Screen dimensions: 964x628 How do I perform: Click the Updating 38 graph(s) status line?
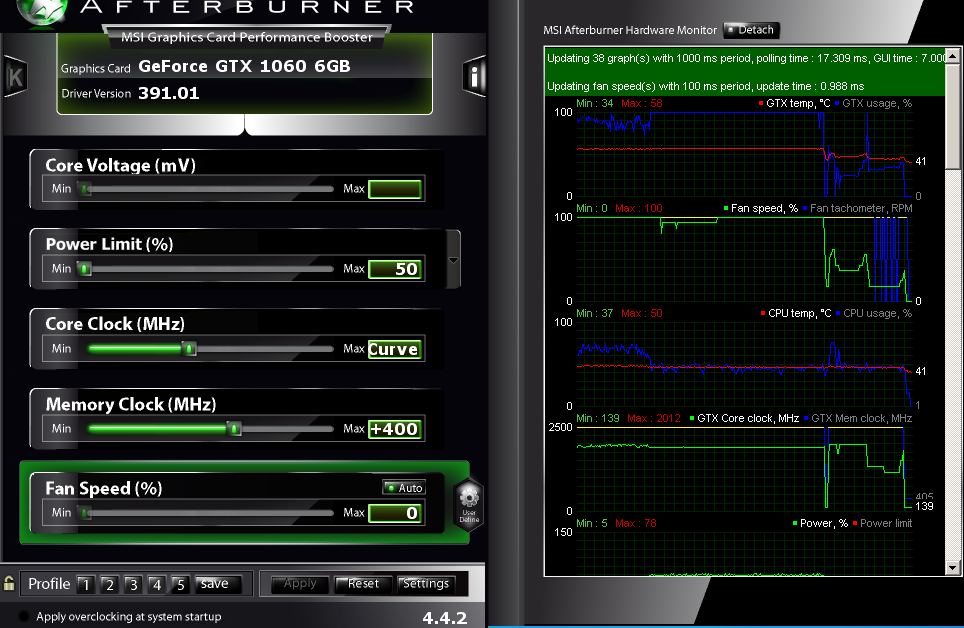746,58
